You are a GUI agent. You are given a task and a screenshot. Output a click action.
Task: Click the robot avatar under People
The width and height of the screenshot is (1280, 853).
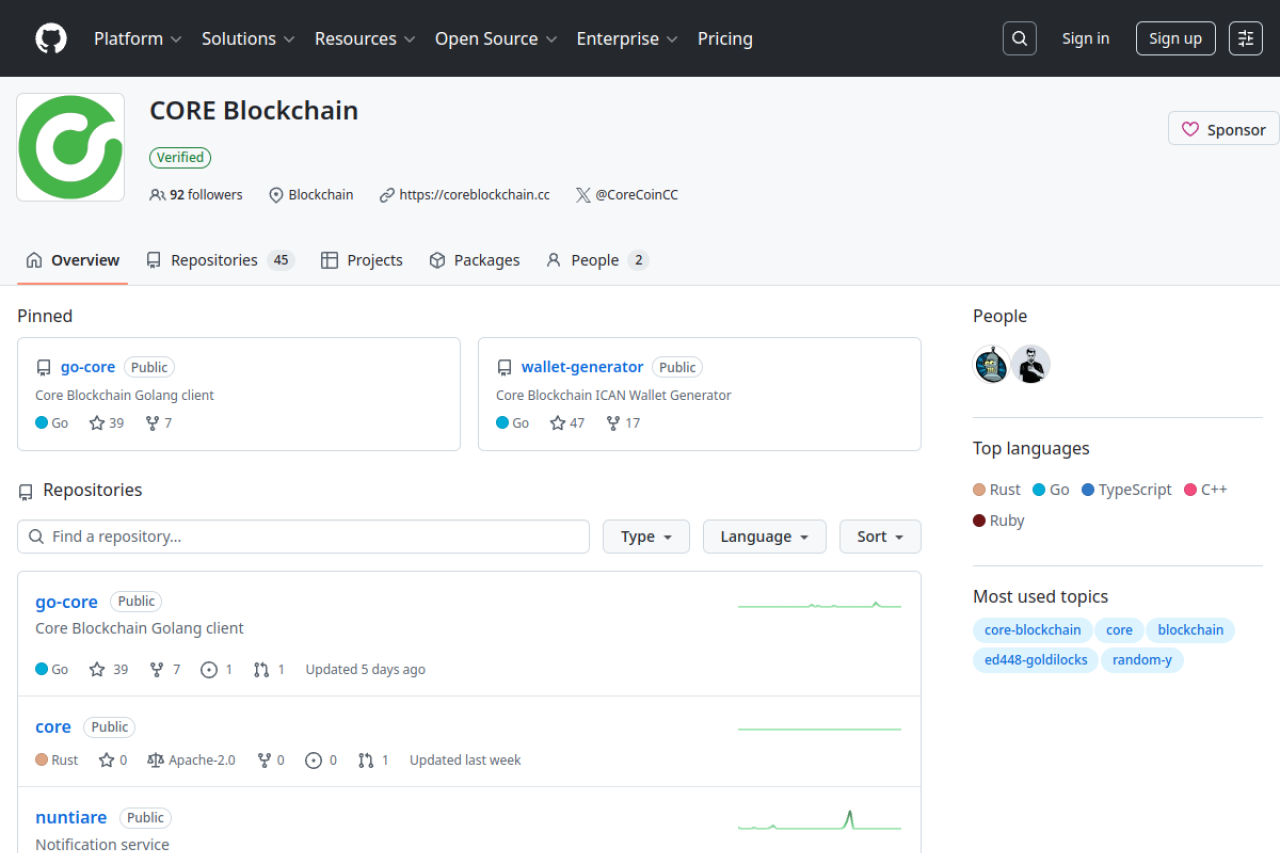pyautogui.click(x=992, y=365)
